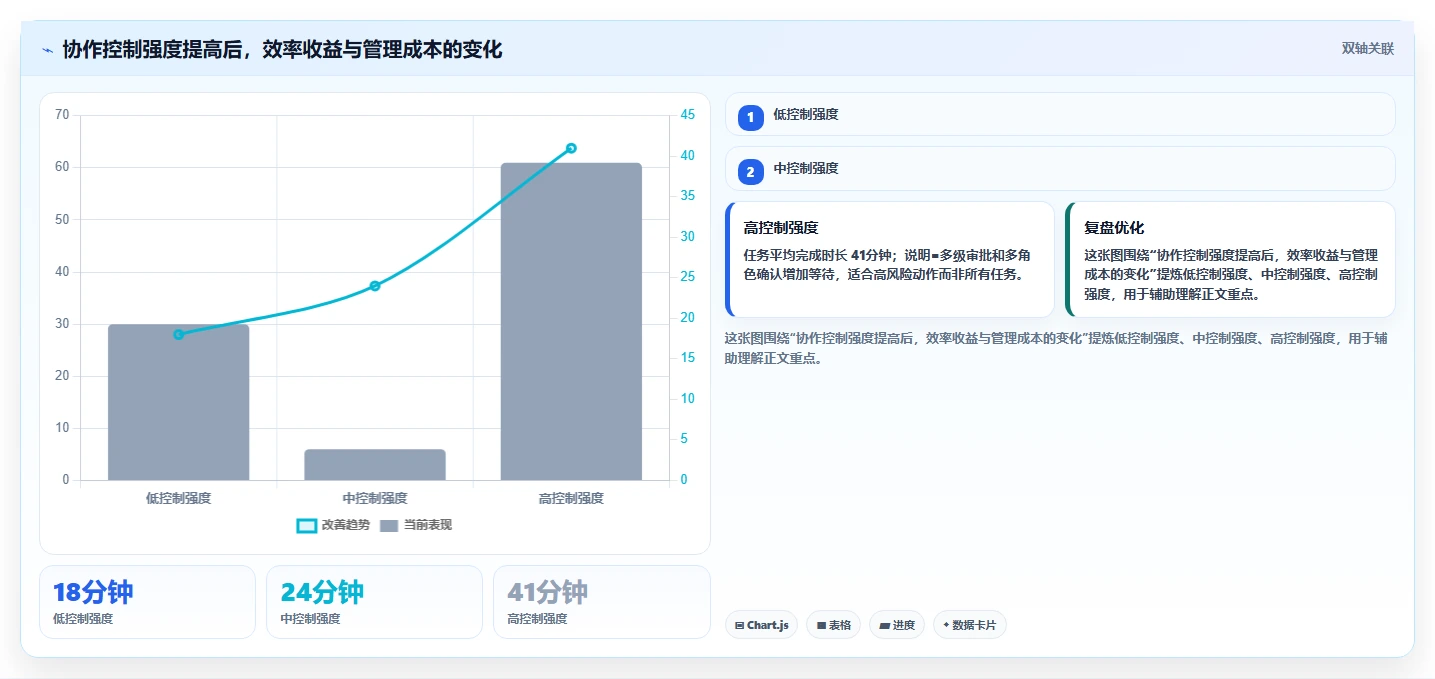Click the 中控制强度 short bar
The height and width of the screenshot is (679, 1435).
[375, 465]
